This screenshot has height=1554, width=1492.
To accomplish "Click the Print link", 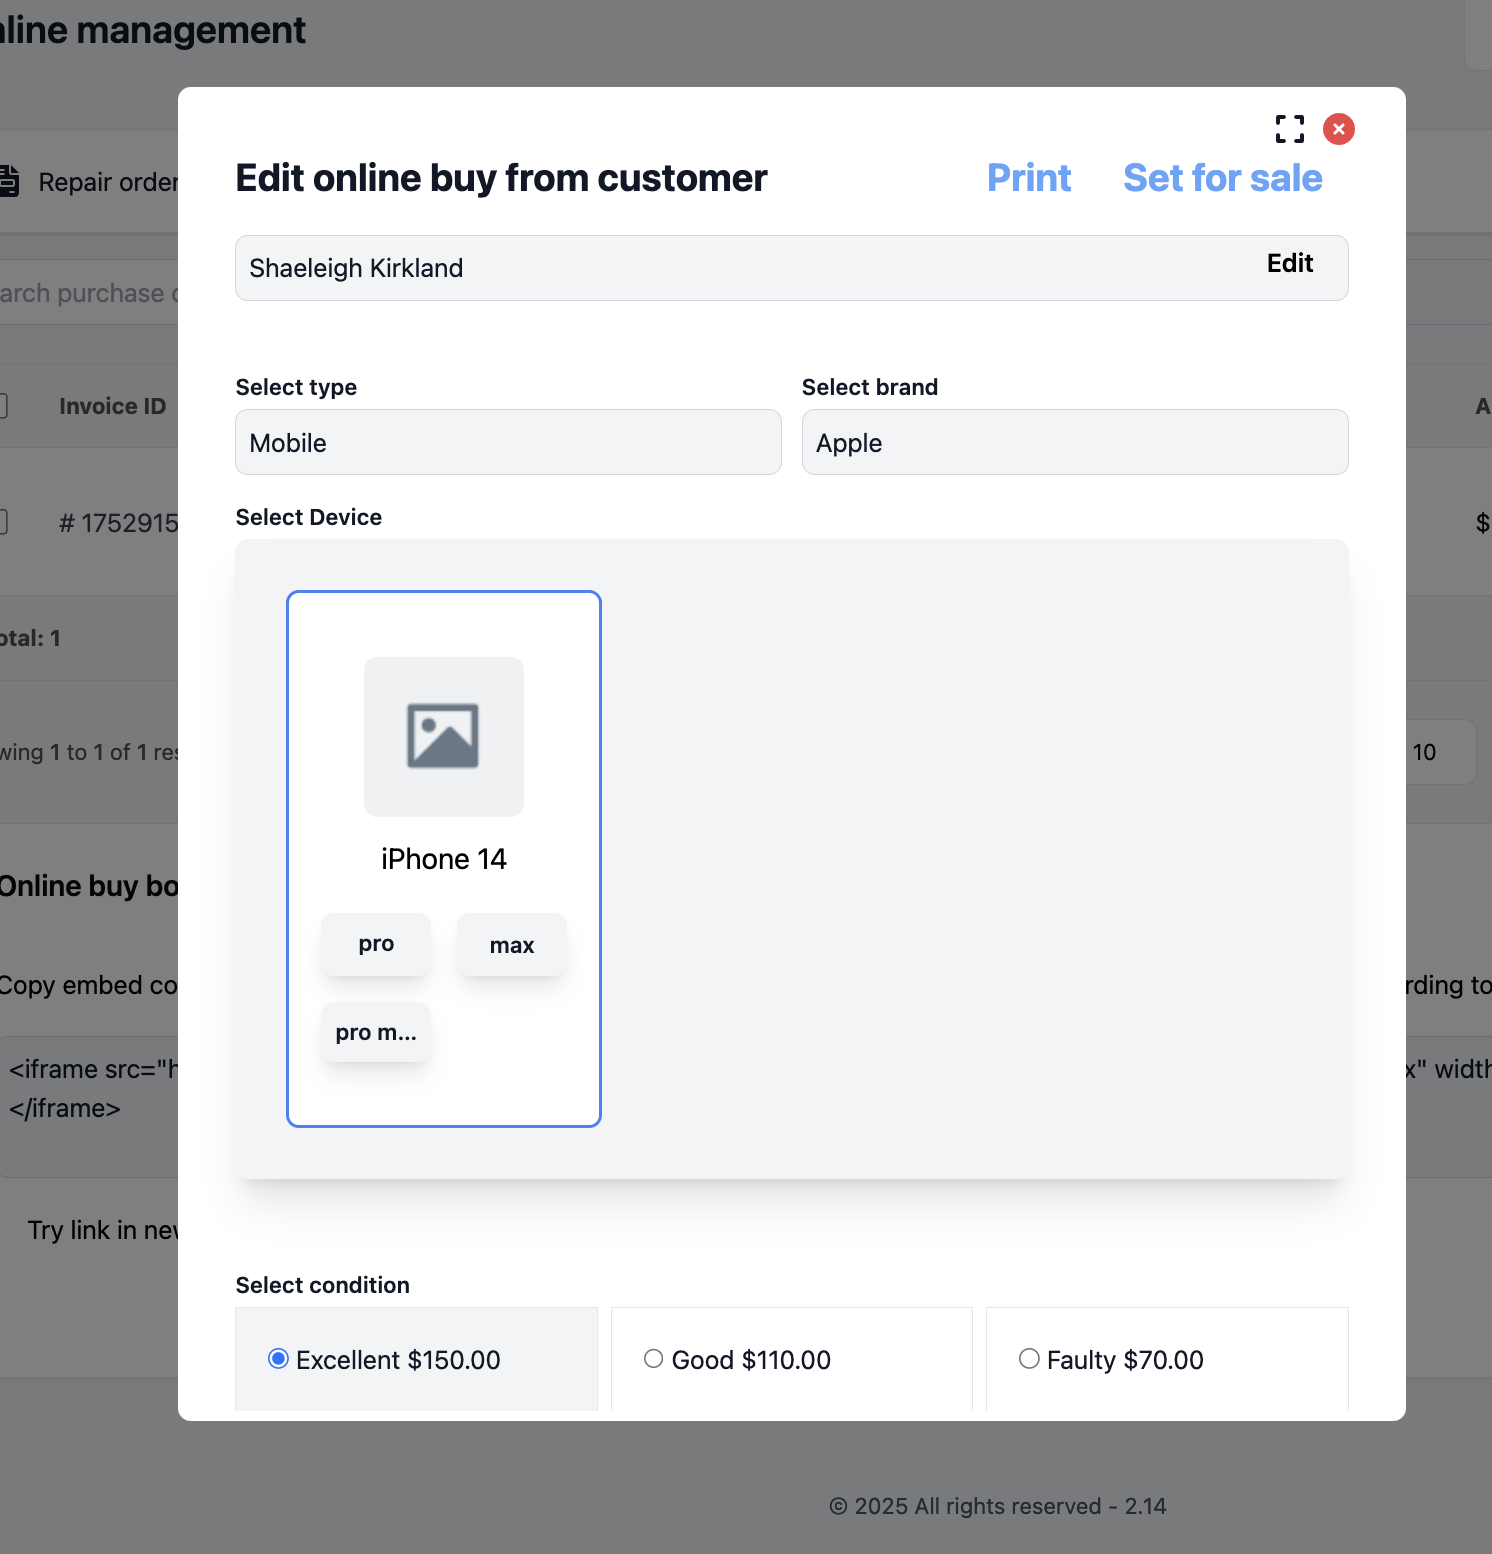I will pos(1028,178).
